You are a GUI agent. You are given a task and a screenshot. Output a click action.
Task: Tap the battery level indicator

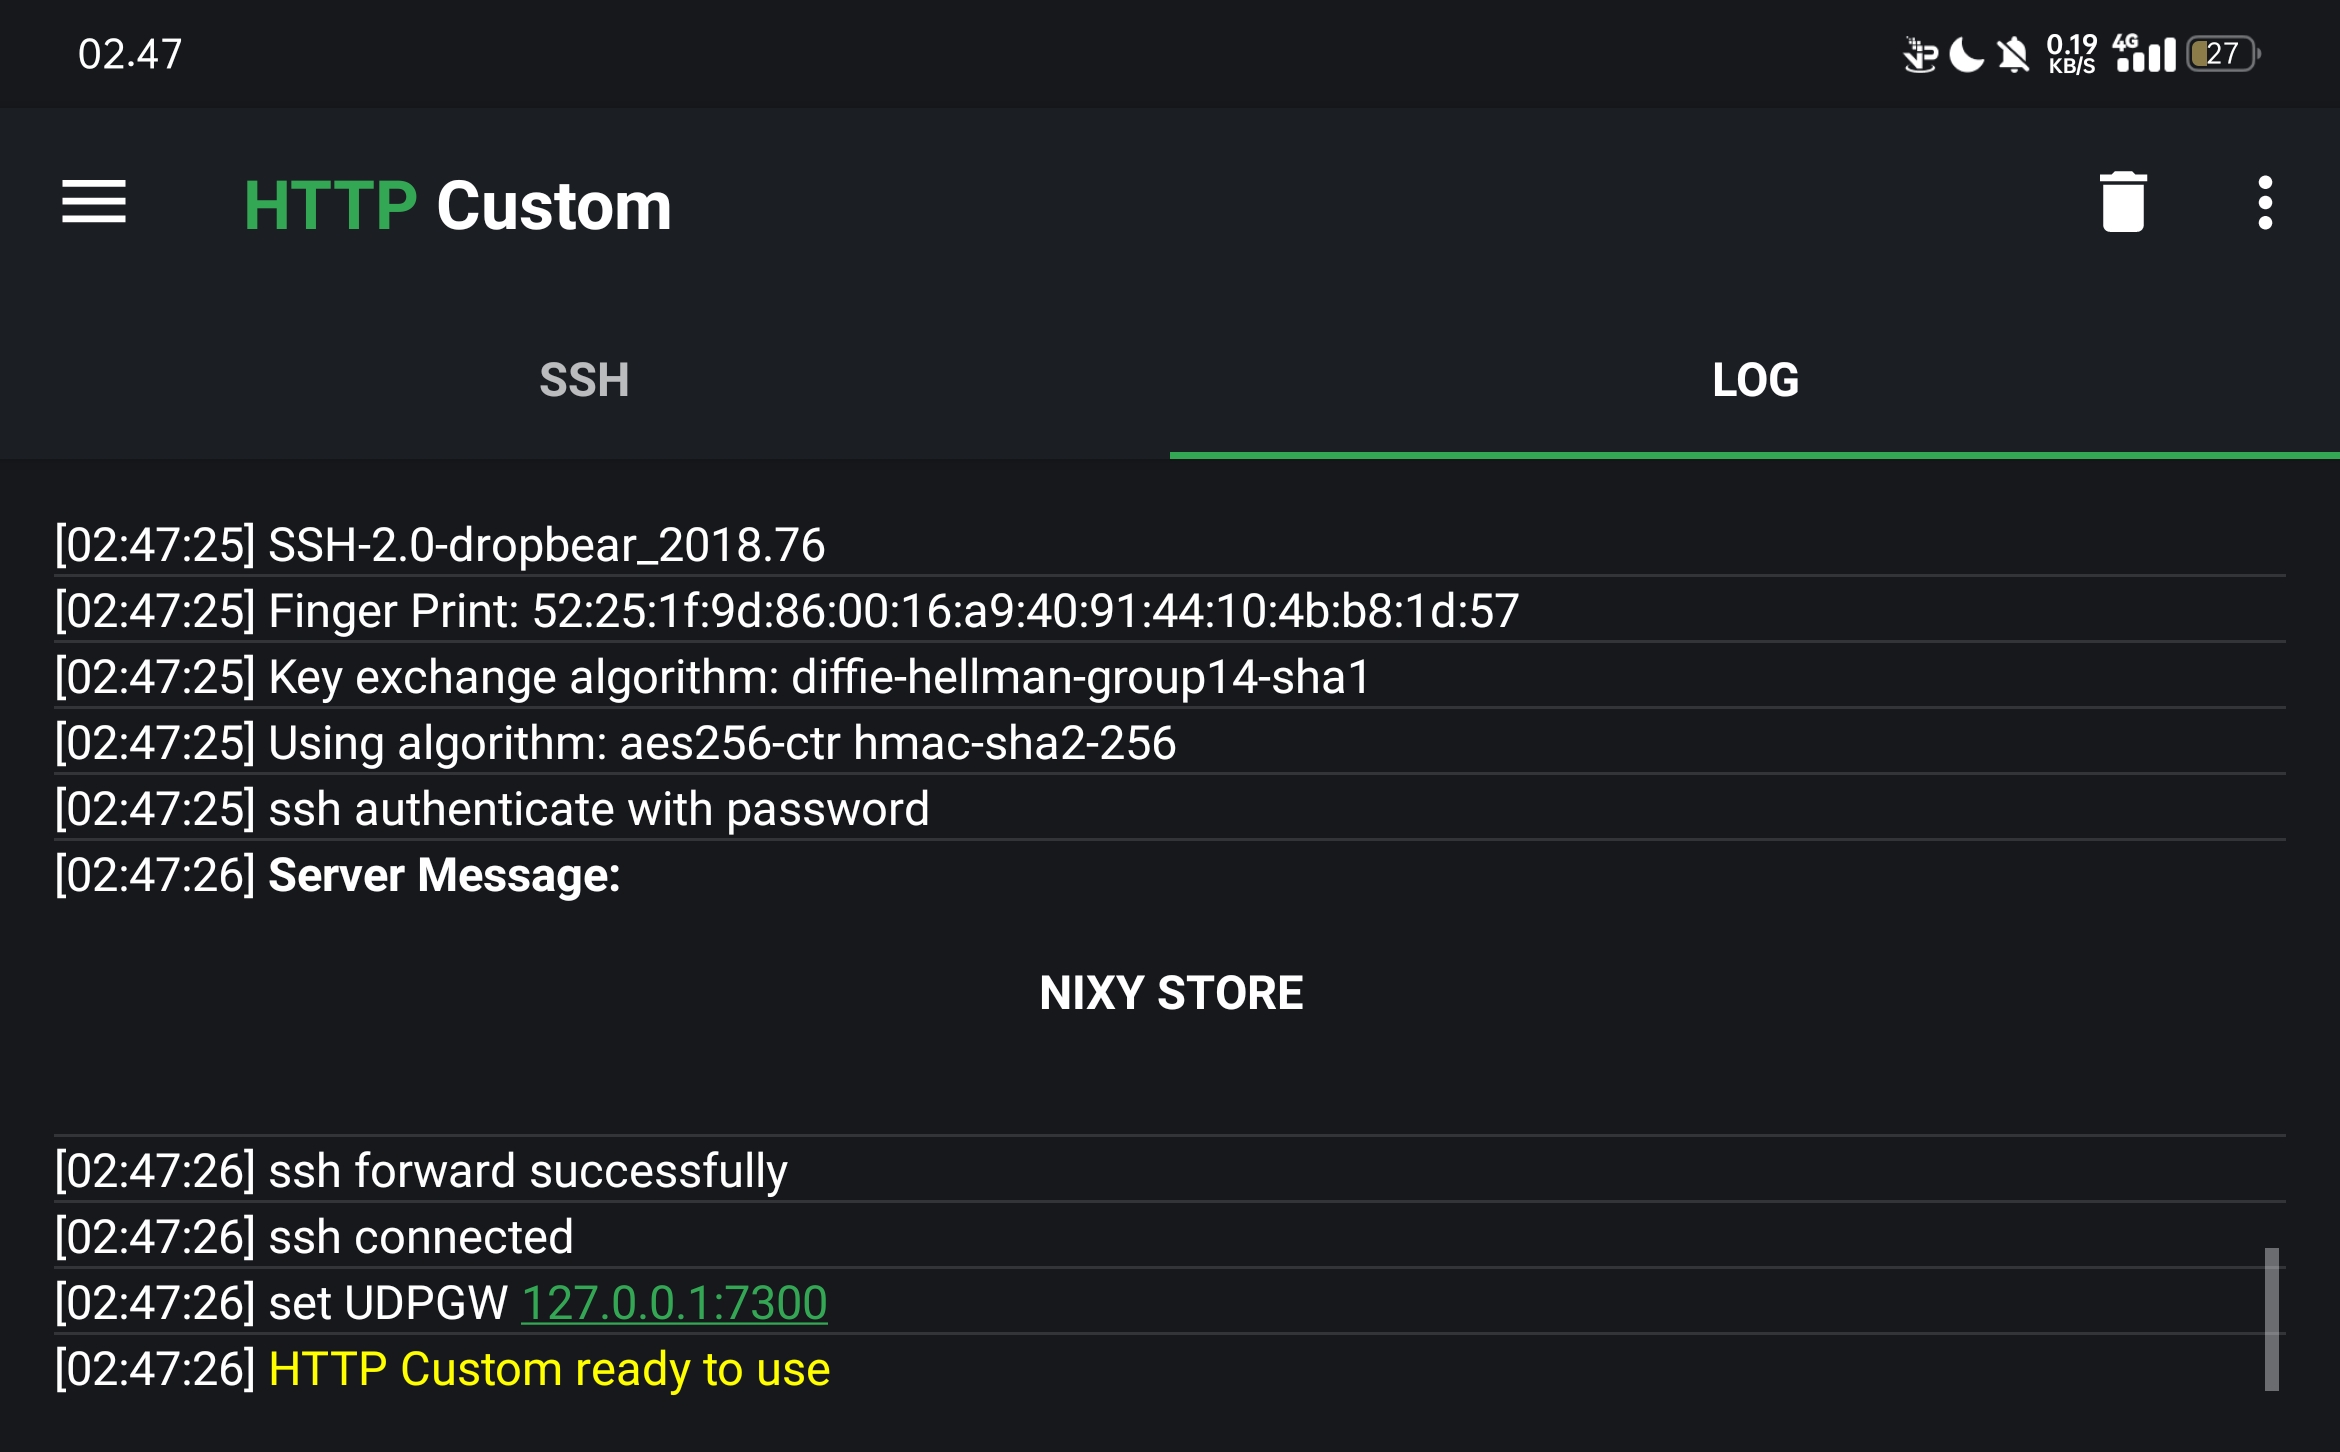click(x=2223, y=54)
